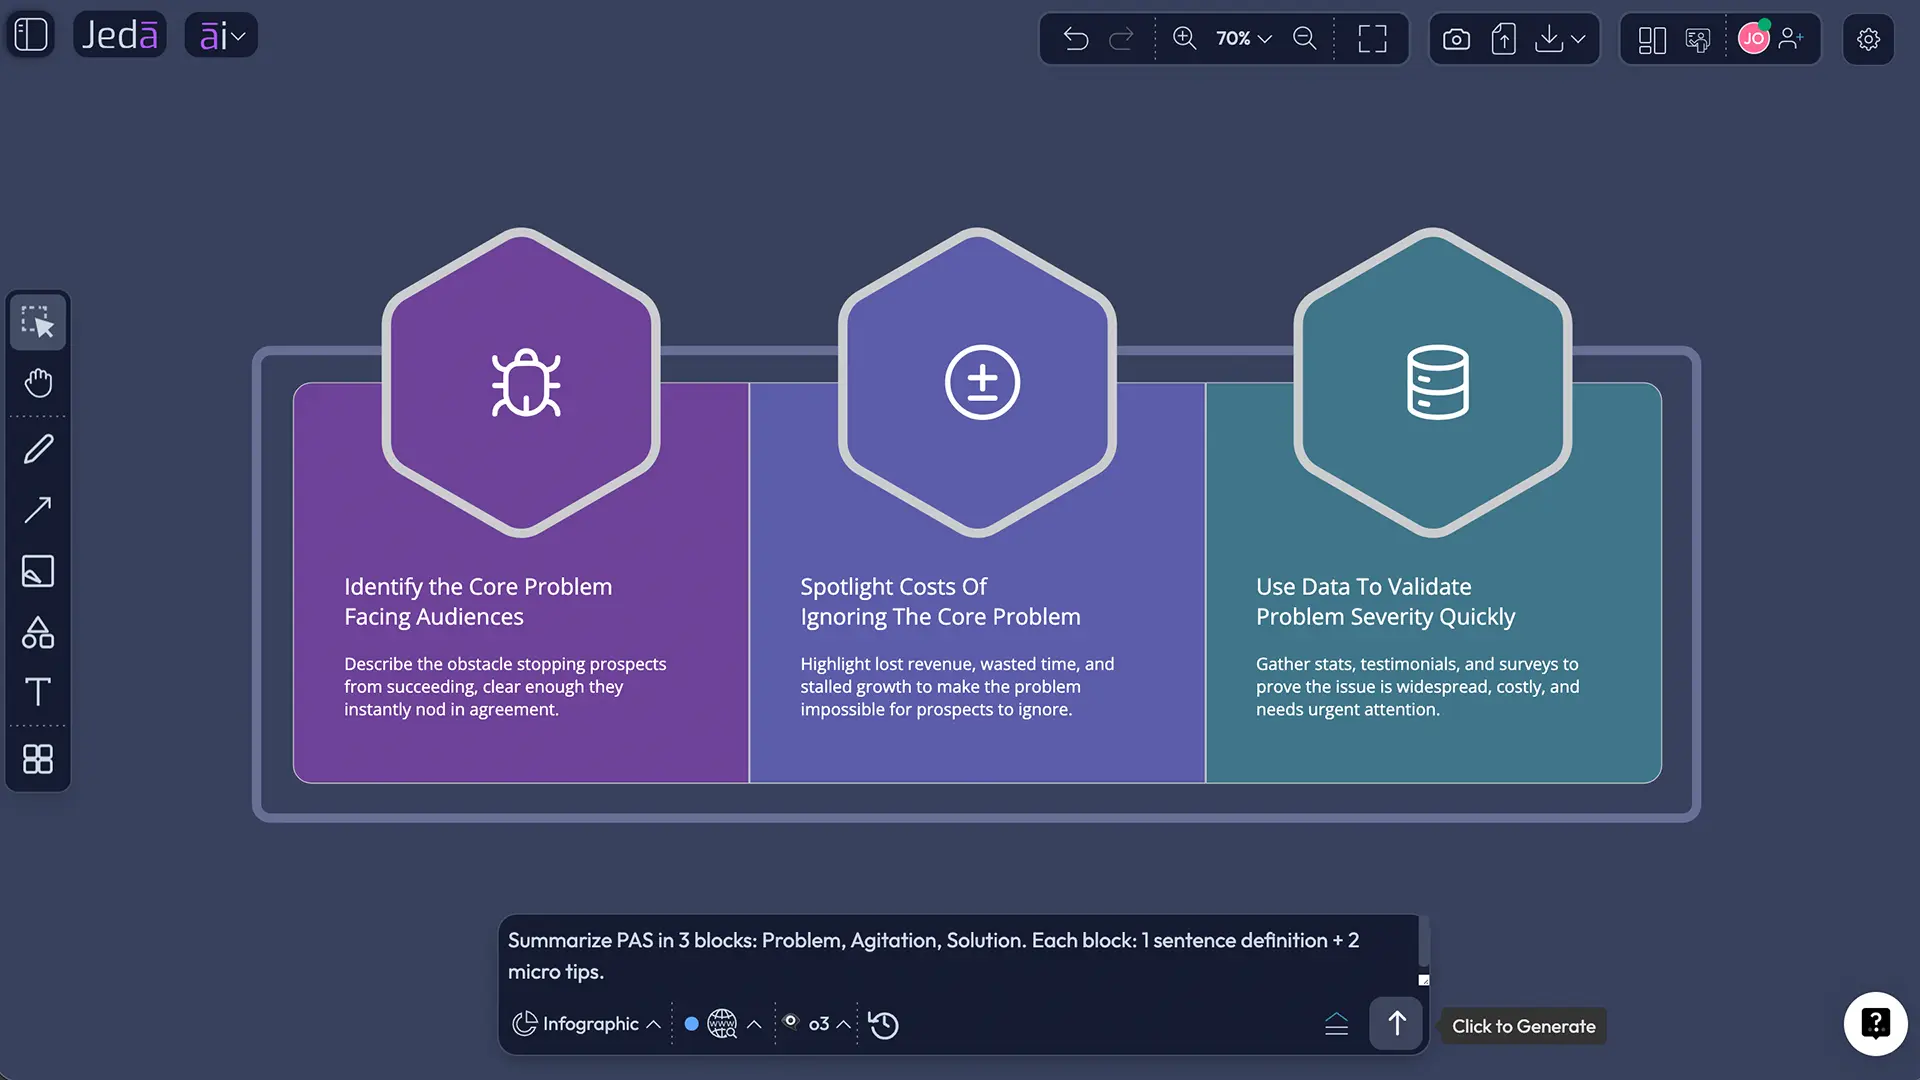Open the download options menu

[x=1560, y=39]
